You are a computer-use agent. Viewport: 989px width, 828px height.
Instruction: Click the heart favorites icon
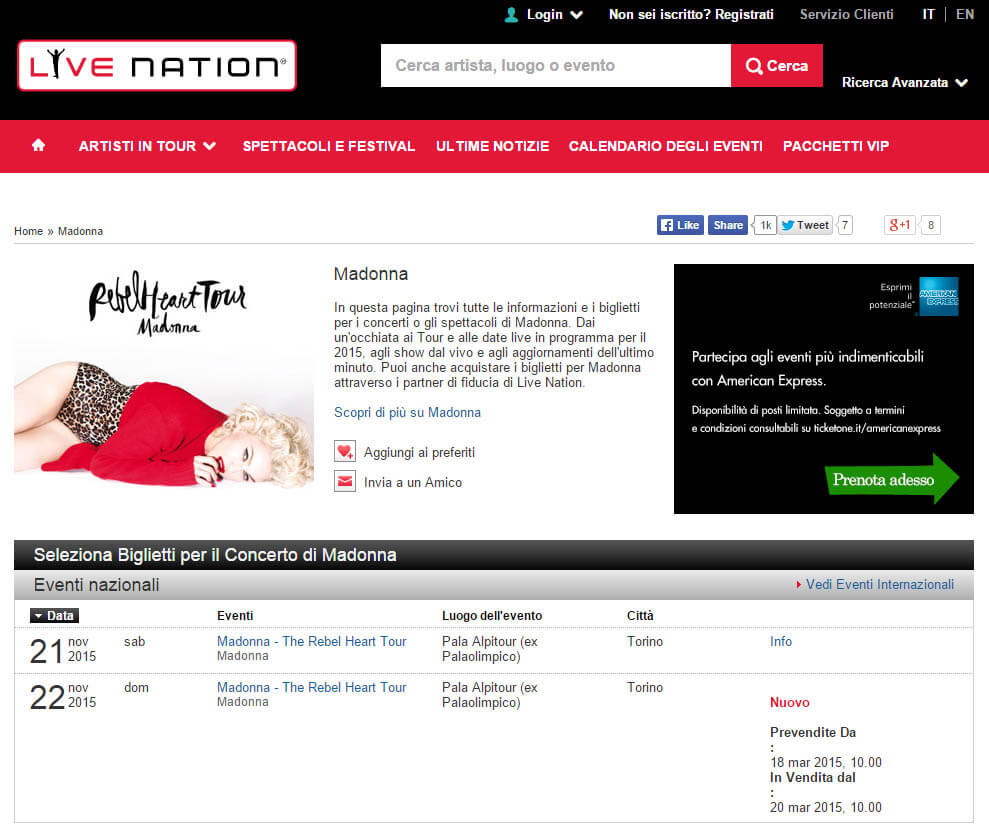coord(344,452)
